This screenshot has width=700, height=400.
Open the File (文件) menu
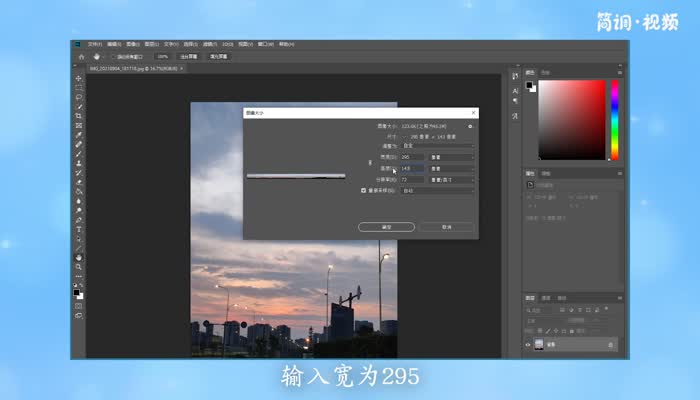[94, 44]
